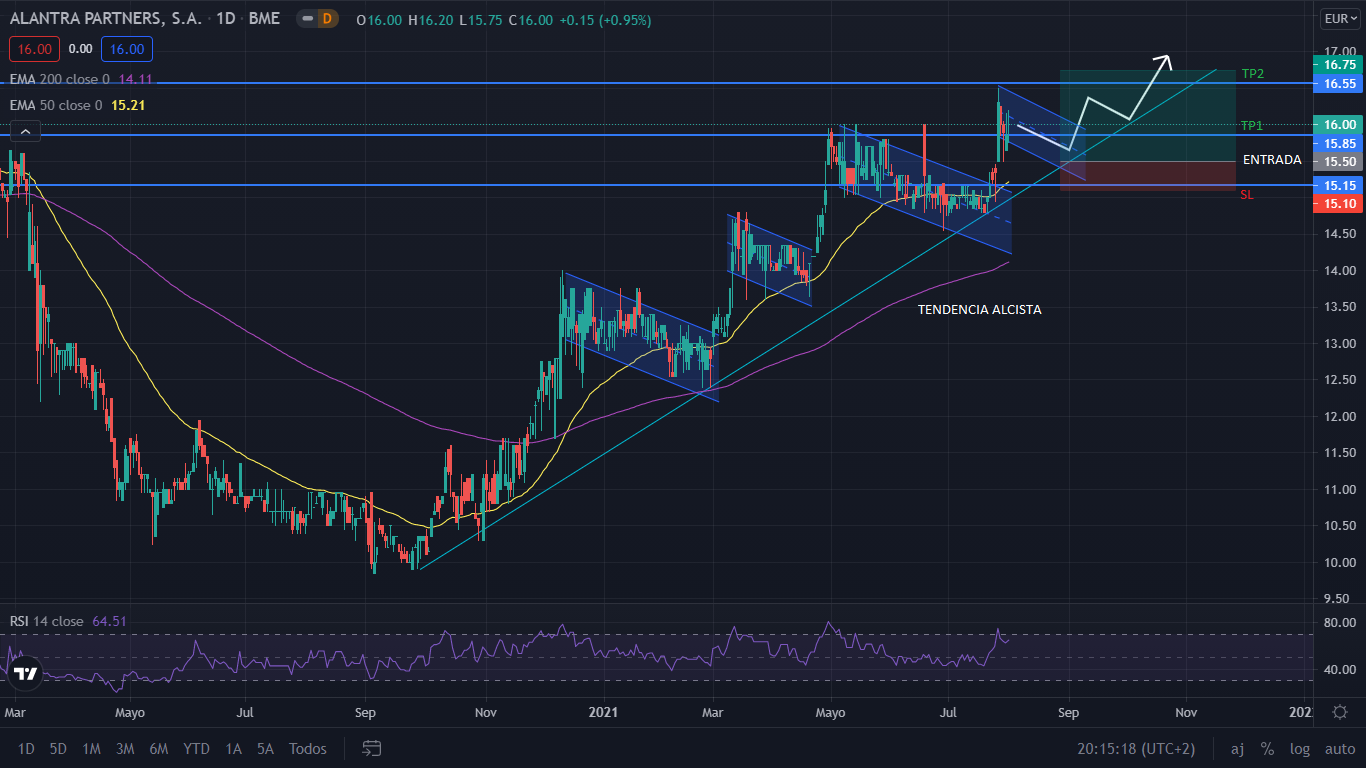
Task: Click the Go to date icon beside Todos
Action: pos(371,748)
